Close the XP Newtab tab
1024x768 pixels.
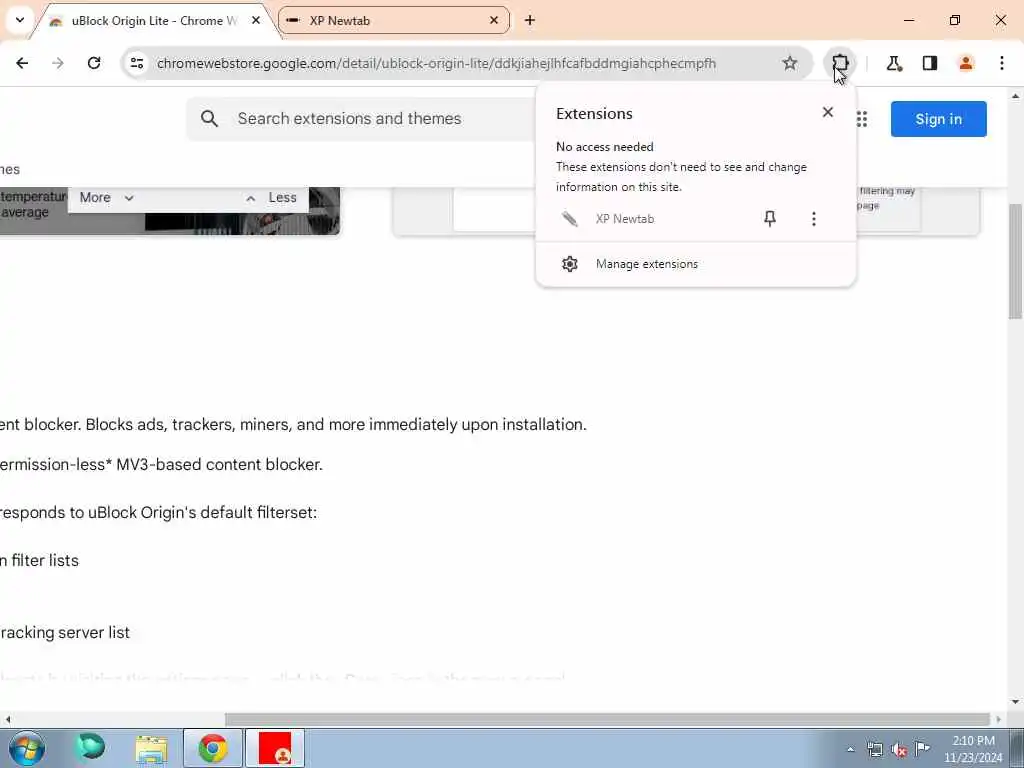[x=494, y=21]
